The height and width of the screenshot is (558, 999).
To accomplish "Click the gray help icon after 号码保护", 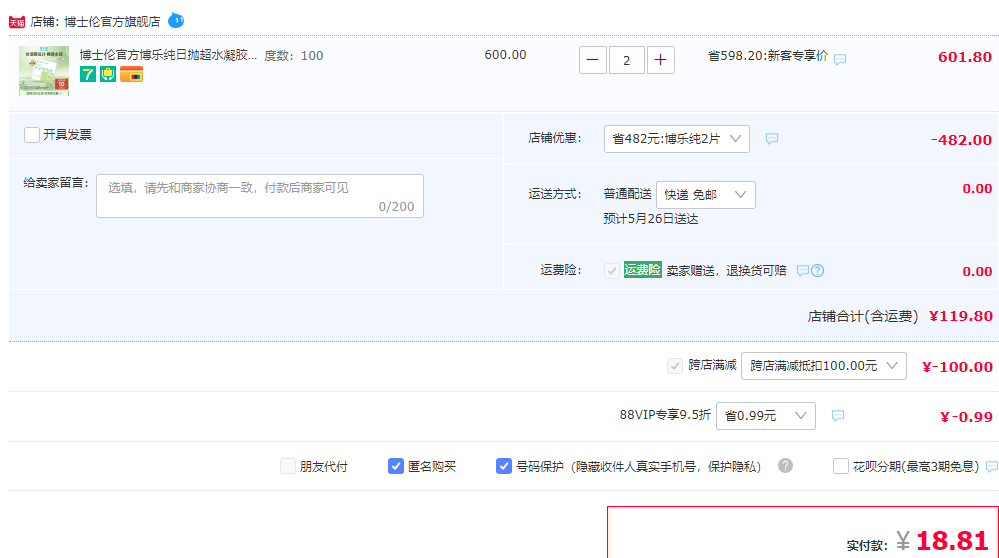I will pos(786,466).
